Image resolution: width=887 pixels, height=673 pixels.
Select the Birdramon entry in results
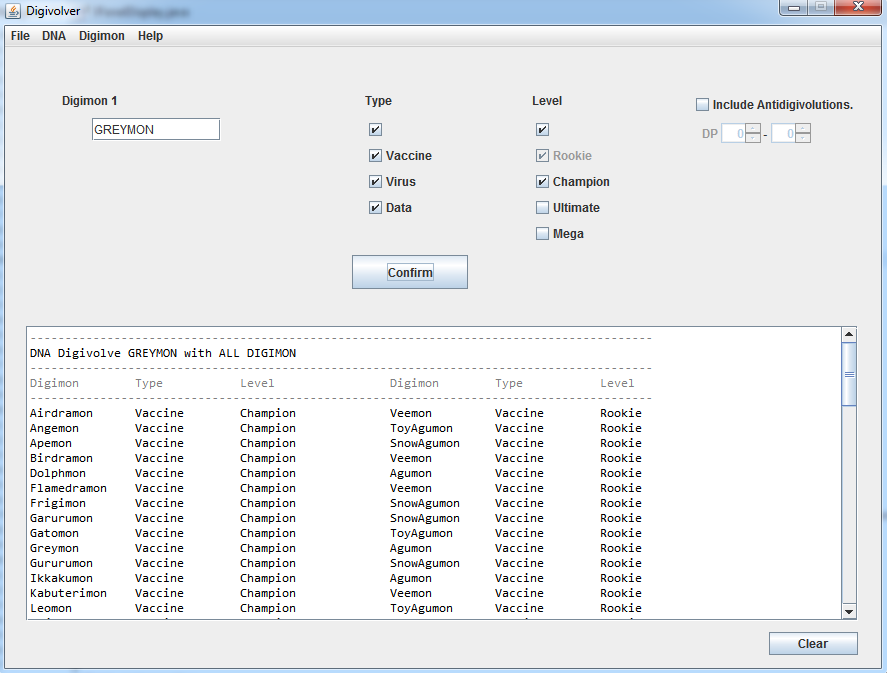click(x=61, y=458)
